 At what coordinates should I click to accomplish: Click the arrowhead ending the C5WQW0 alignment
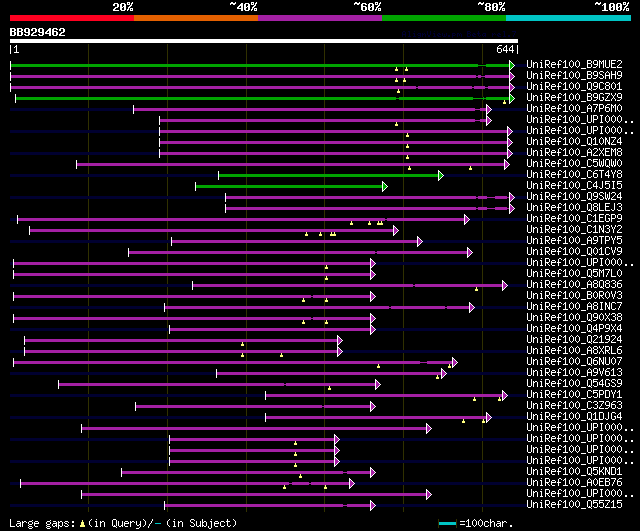[507, 164]
